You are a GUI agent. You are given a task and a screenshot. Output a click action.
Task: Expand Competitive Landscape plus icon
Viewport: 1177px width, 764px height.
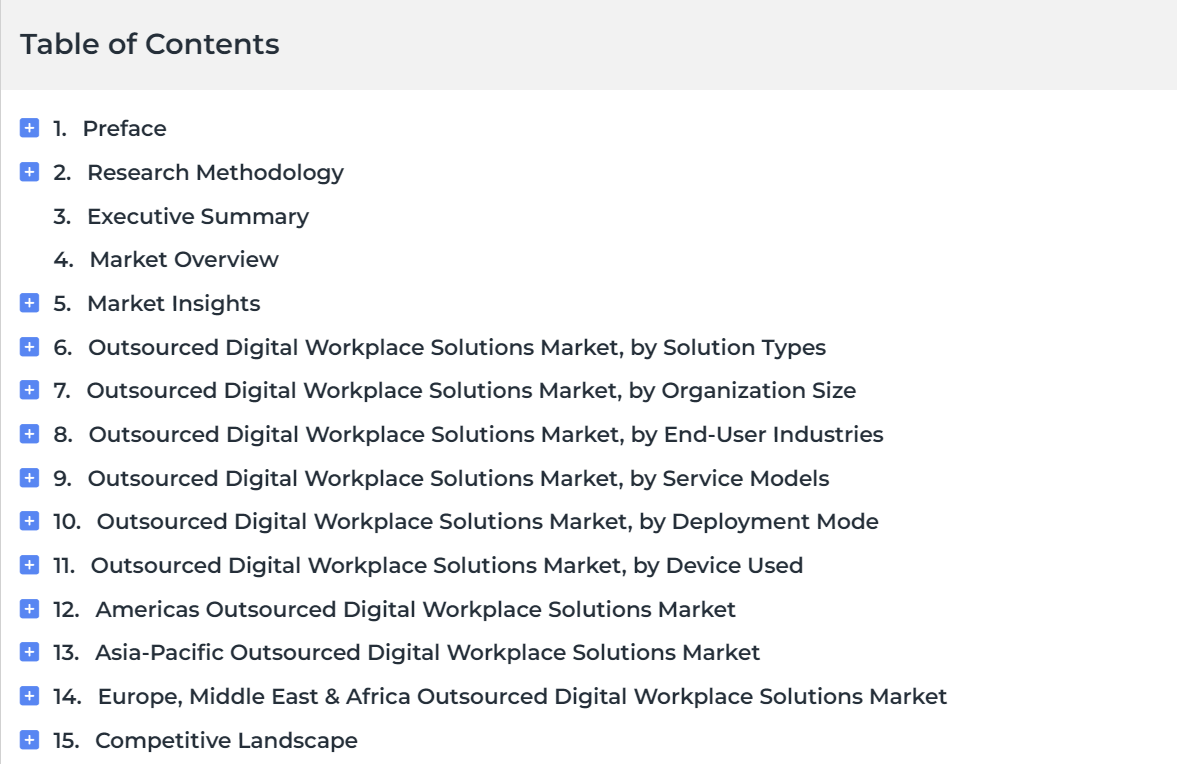(29, 740)
